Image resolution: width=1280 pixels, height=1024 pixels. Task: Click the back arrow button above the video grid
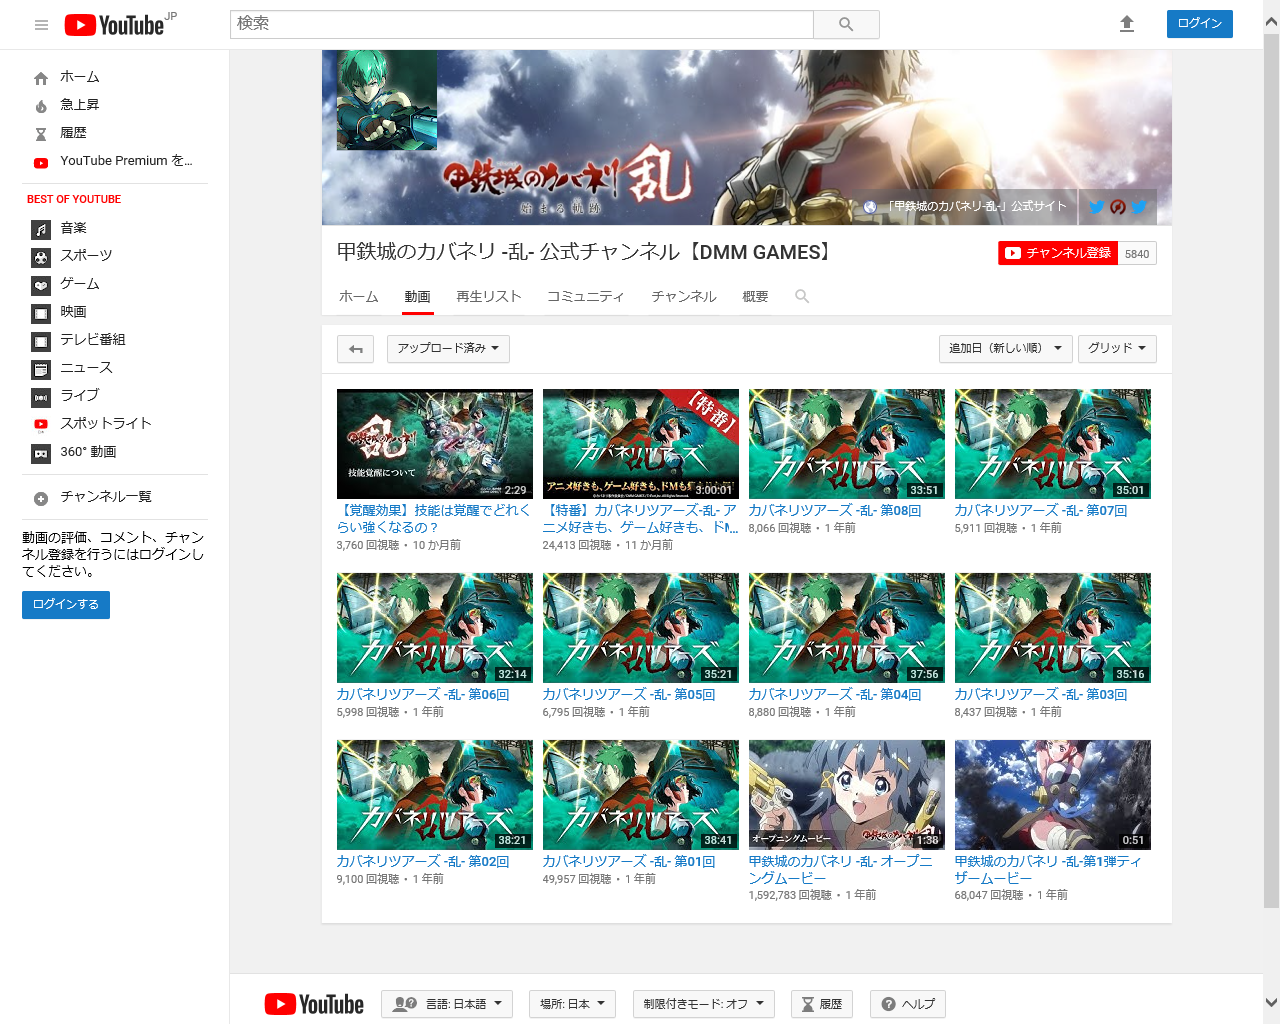coord(356,349)
